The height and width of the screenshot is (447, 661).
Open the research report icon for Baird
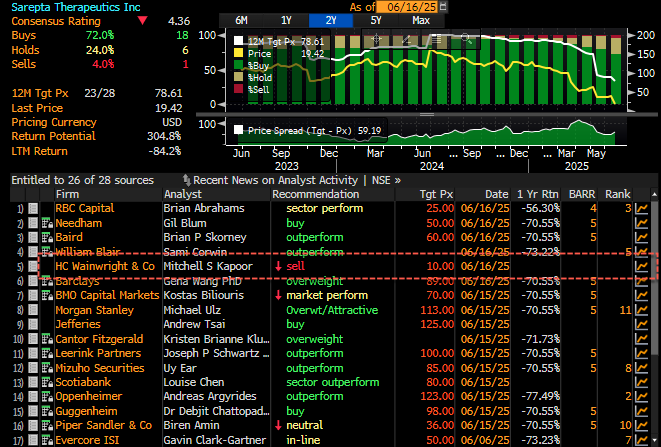[47, 237]
